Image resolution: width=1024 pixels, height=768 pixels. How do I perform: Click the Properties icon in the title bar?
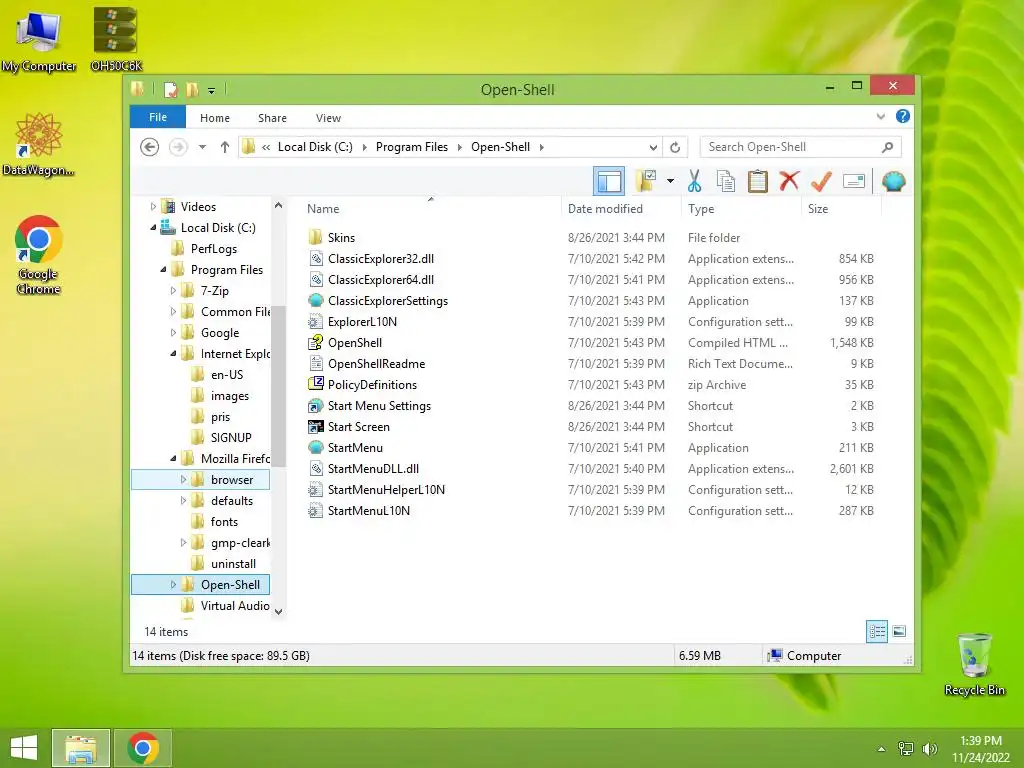tap(170, 89)
